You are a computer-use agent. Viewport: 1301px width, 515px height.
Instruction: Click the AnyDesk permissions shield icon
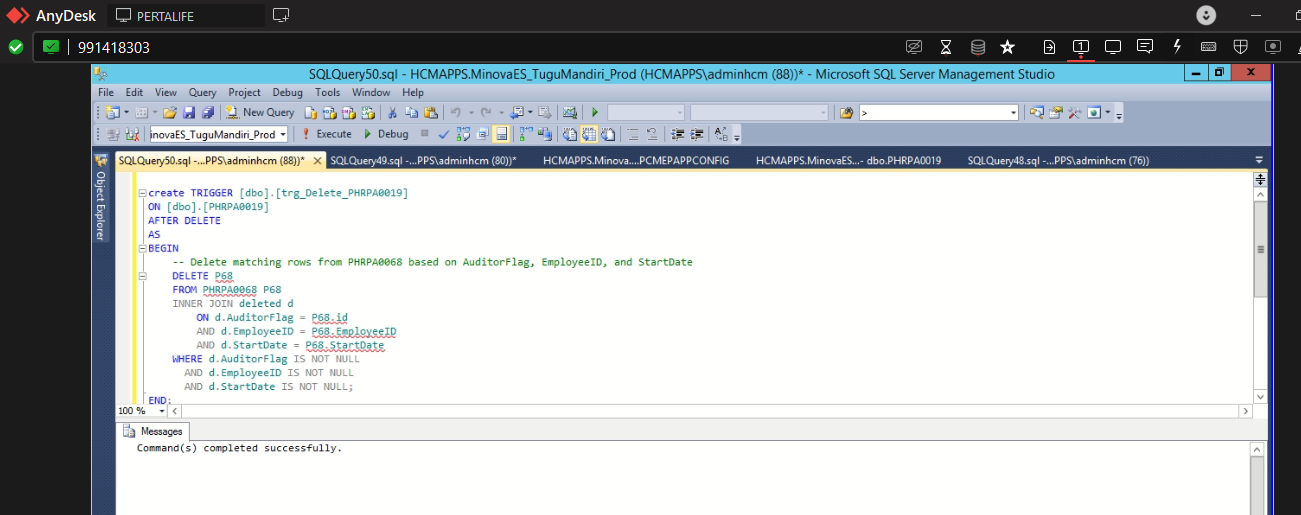(1240, 47)
